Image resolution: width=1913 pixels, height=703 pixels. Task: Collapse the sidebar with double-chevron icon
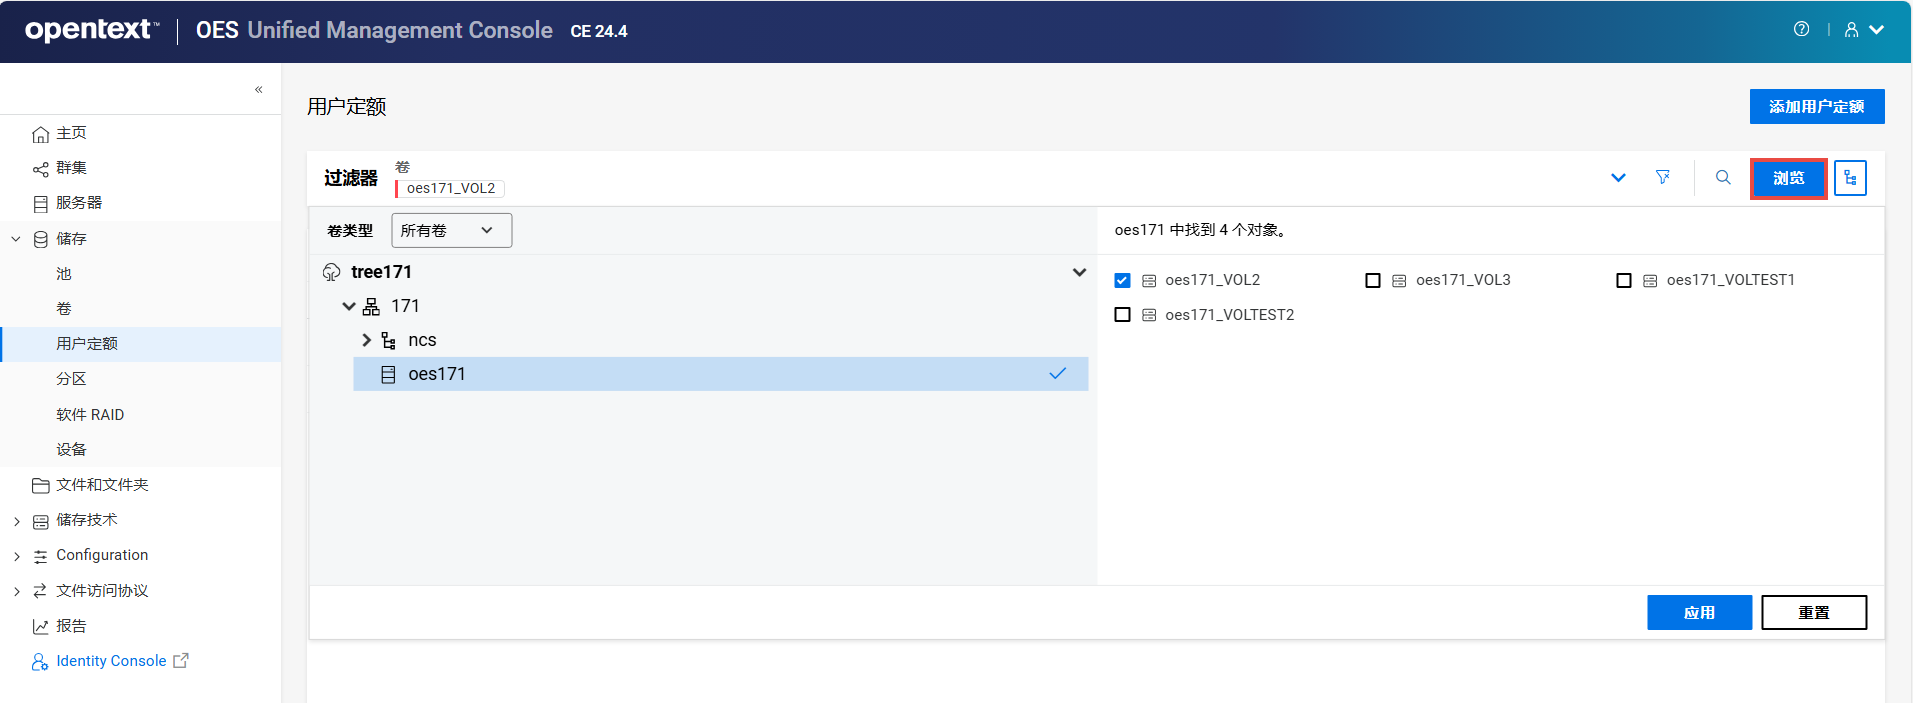(258, 89)
